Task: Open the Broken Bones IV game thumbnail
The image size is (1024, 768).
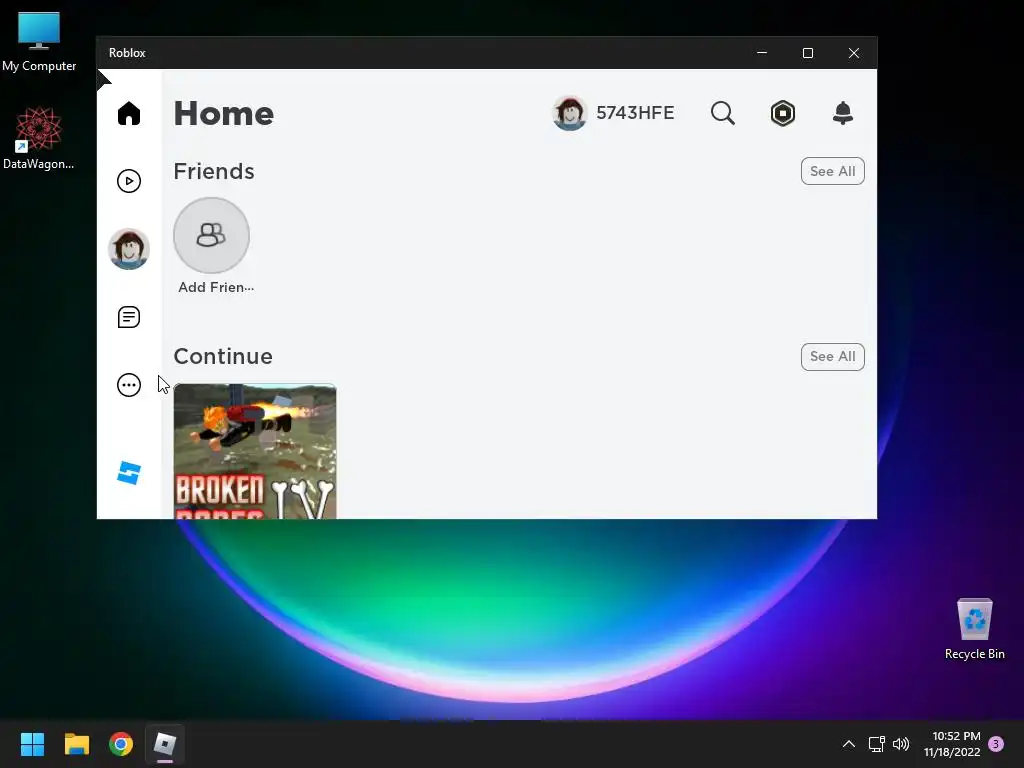Action: 255,451
